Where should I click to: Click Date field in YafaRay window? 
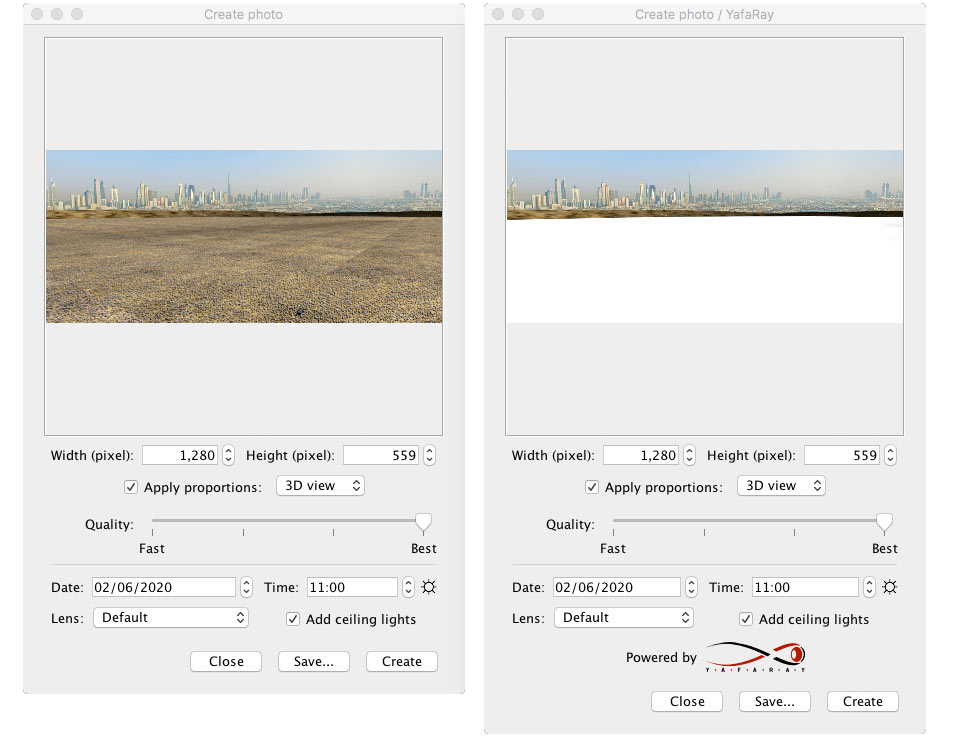click(x=616, y=587)
